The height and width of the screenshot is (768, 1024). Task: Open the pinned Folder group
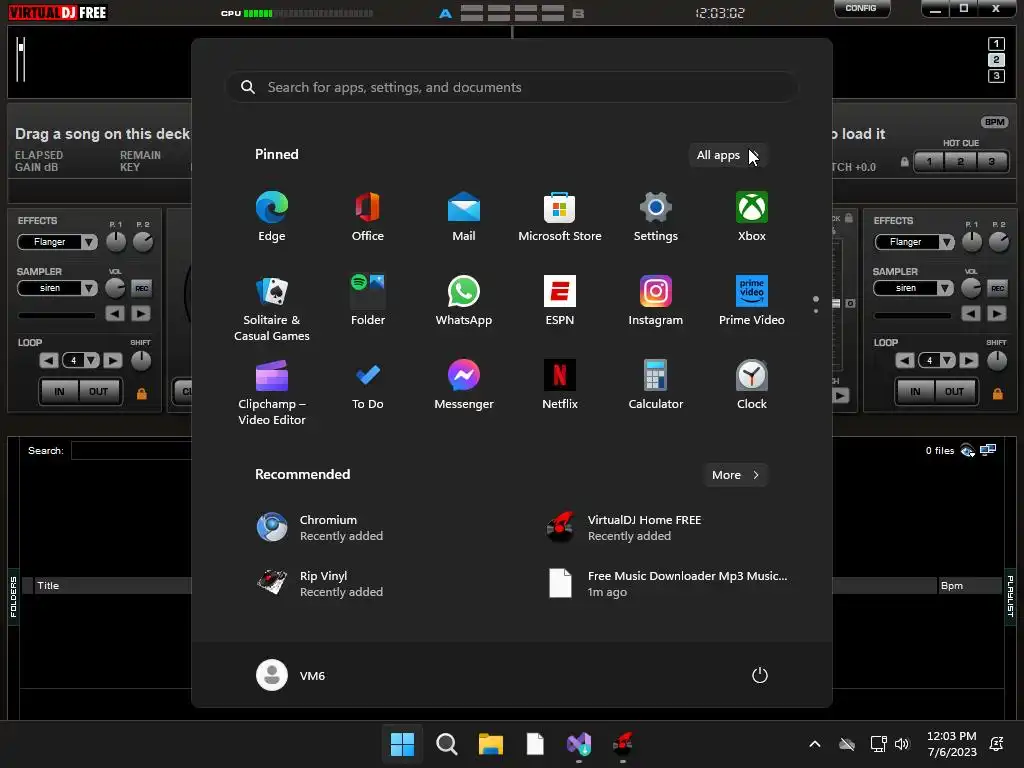pyautogui.click(x=368, y=301)
